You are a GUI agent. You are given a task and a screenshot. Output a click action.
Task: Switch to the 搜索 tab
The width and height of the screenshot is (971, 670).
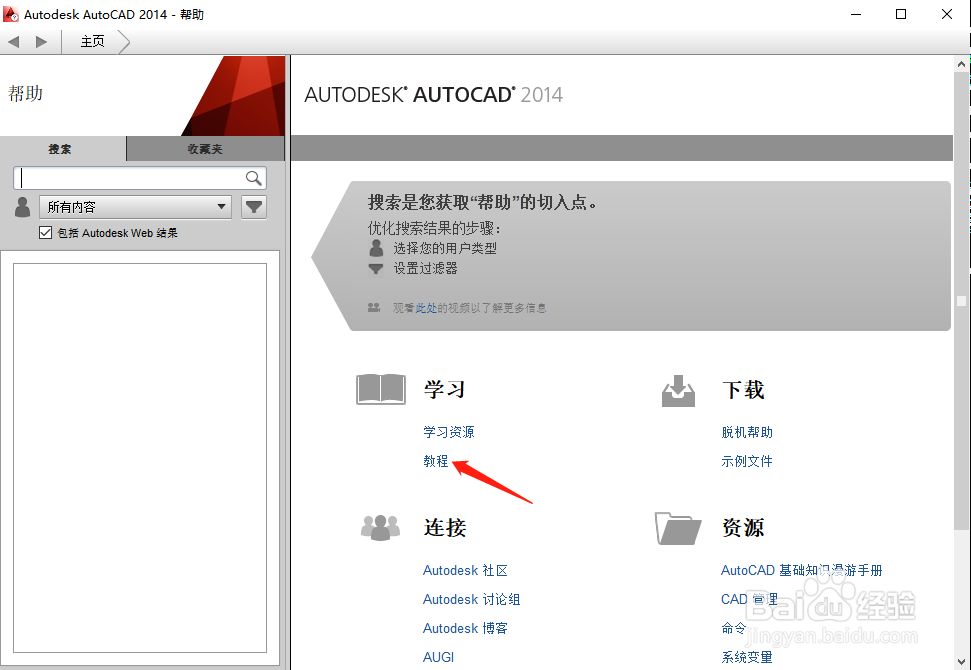point(60,149)
